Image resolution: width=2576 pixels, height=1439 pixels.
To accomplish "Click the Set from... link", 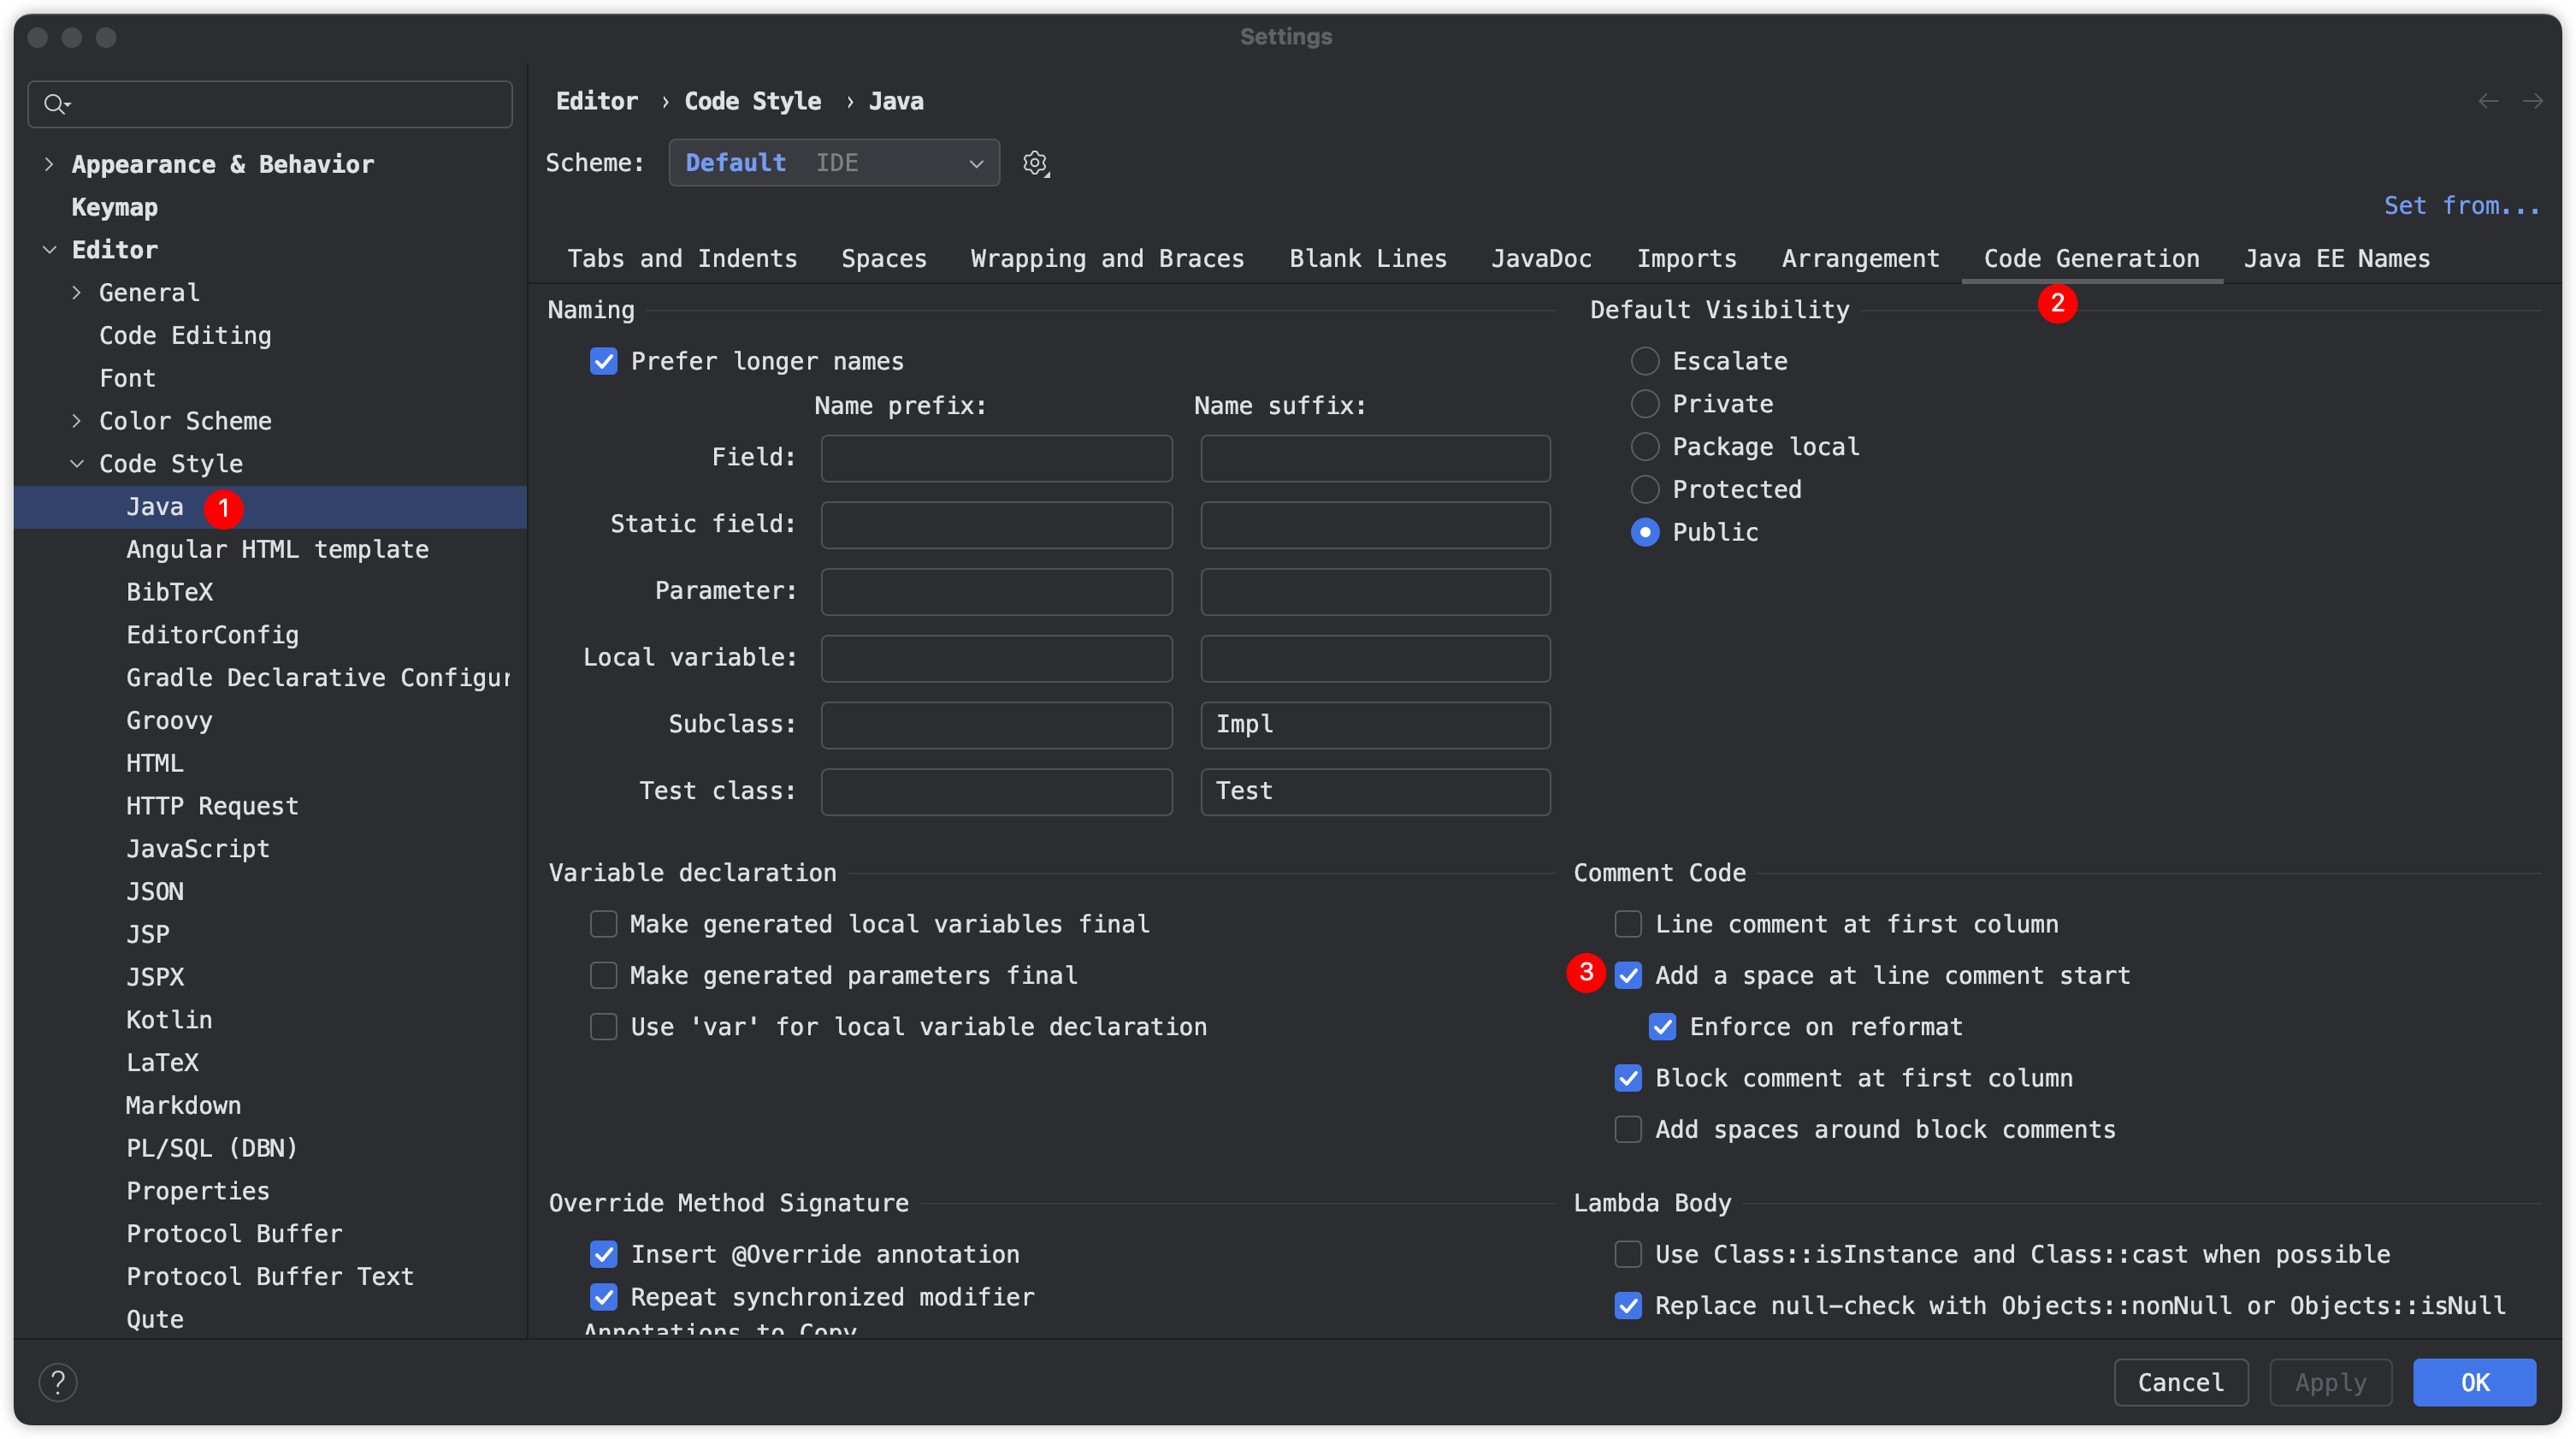I will pos(2462,206).
